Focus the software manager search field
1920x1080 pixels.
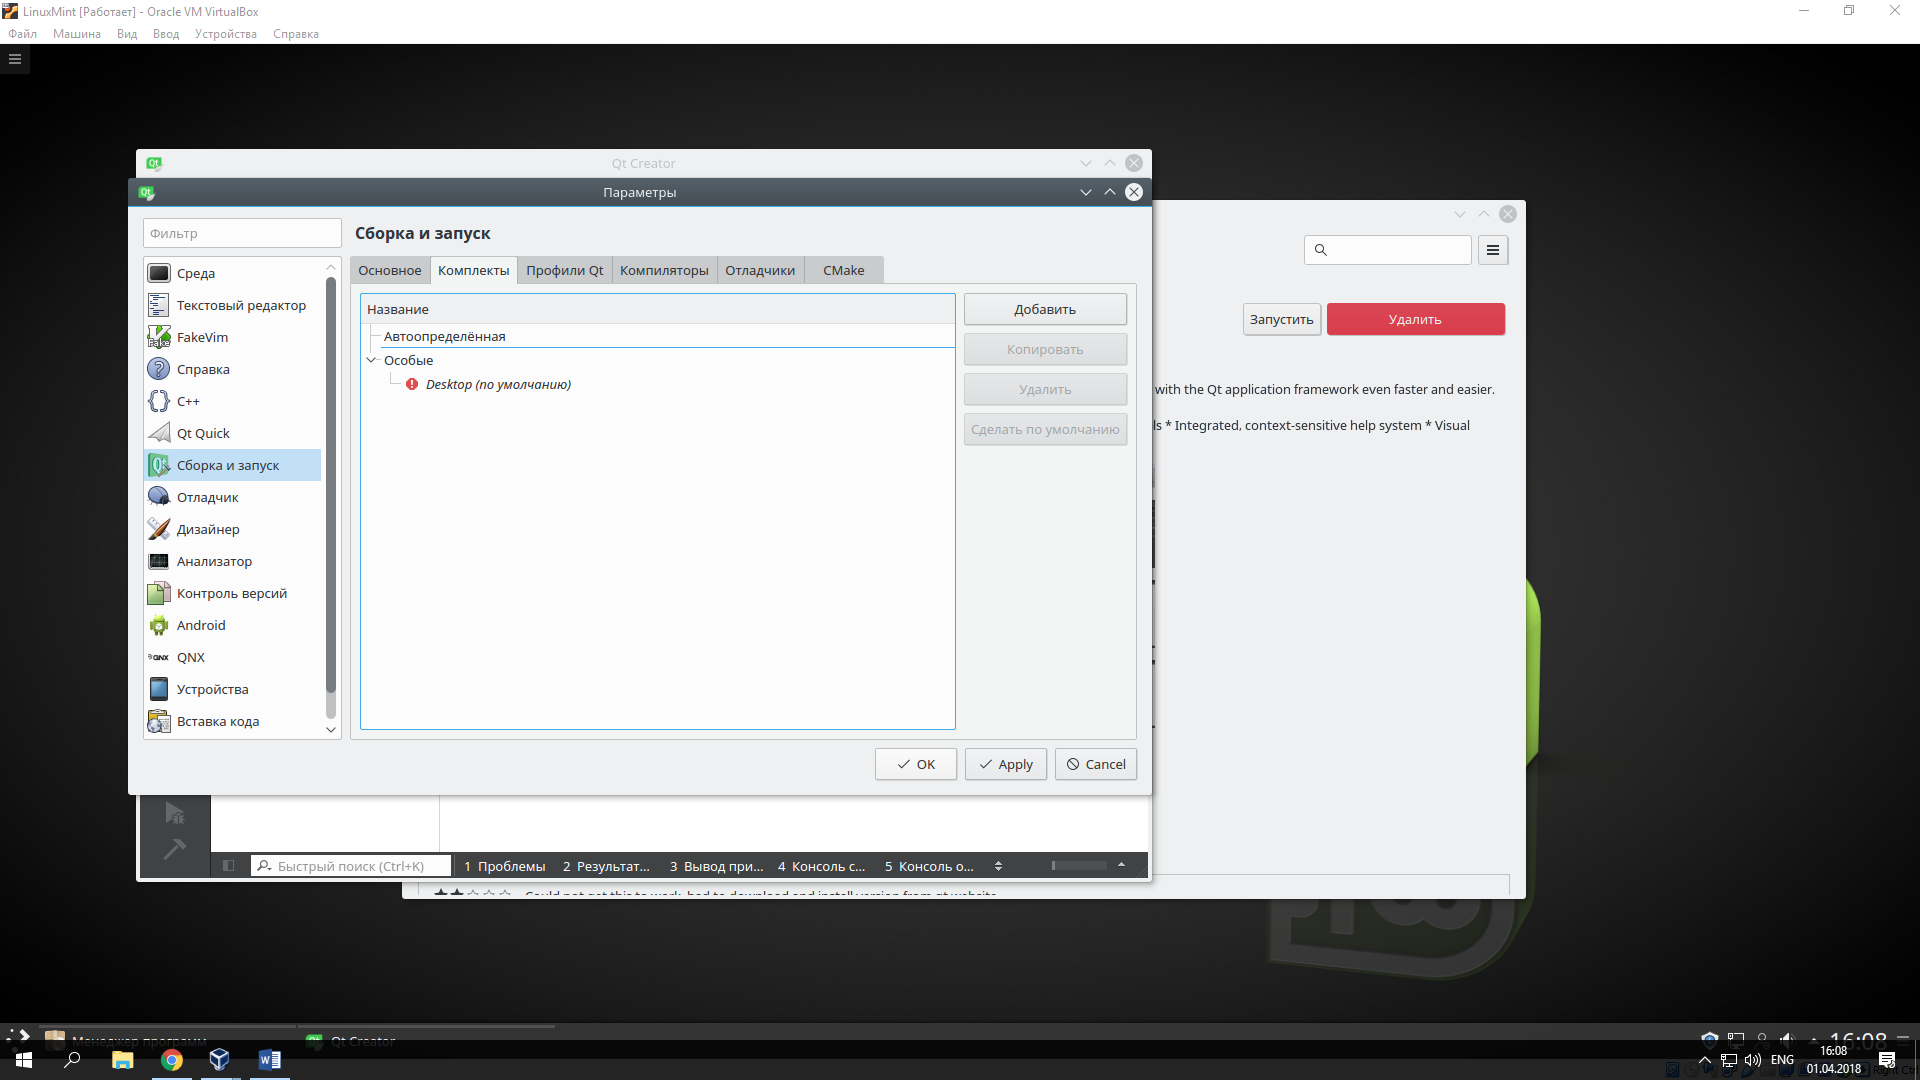pyautogui.click(x=1387, y=250)
